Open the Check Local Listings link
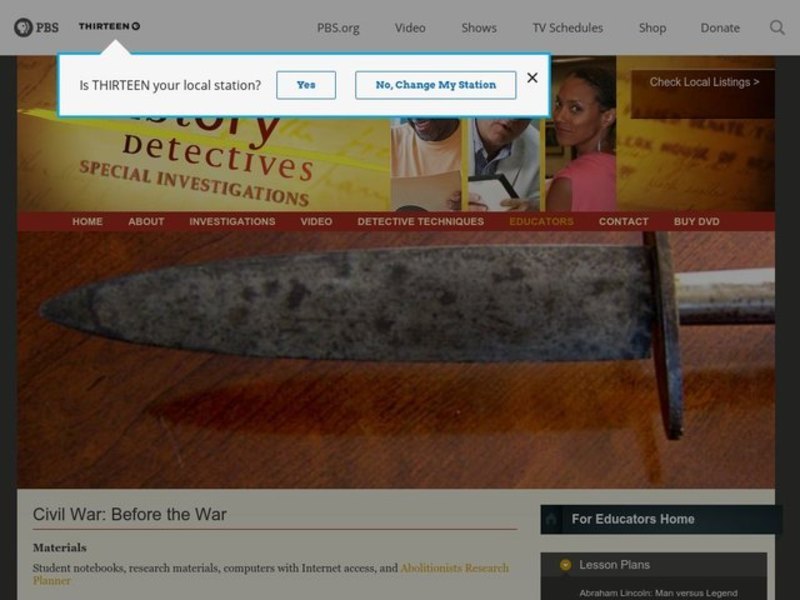Screen dimensions: 800x600 point(704,82)
